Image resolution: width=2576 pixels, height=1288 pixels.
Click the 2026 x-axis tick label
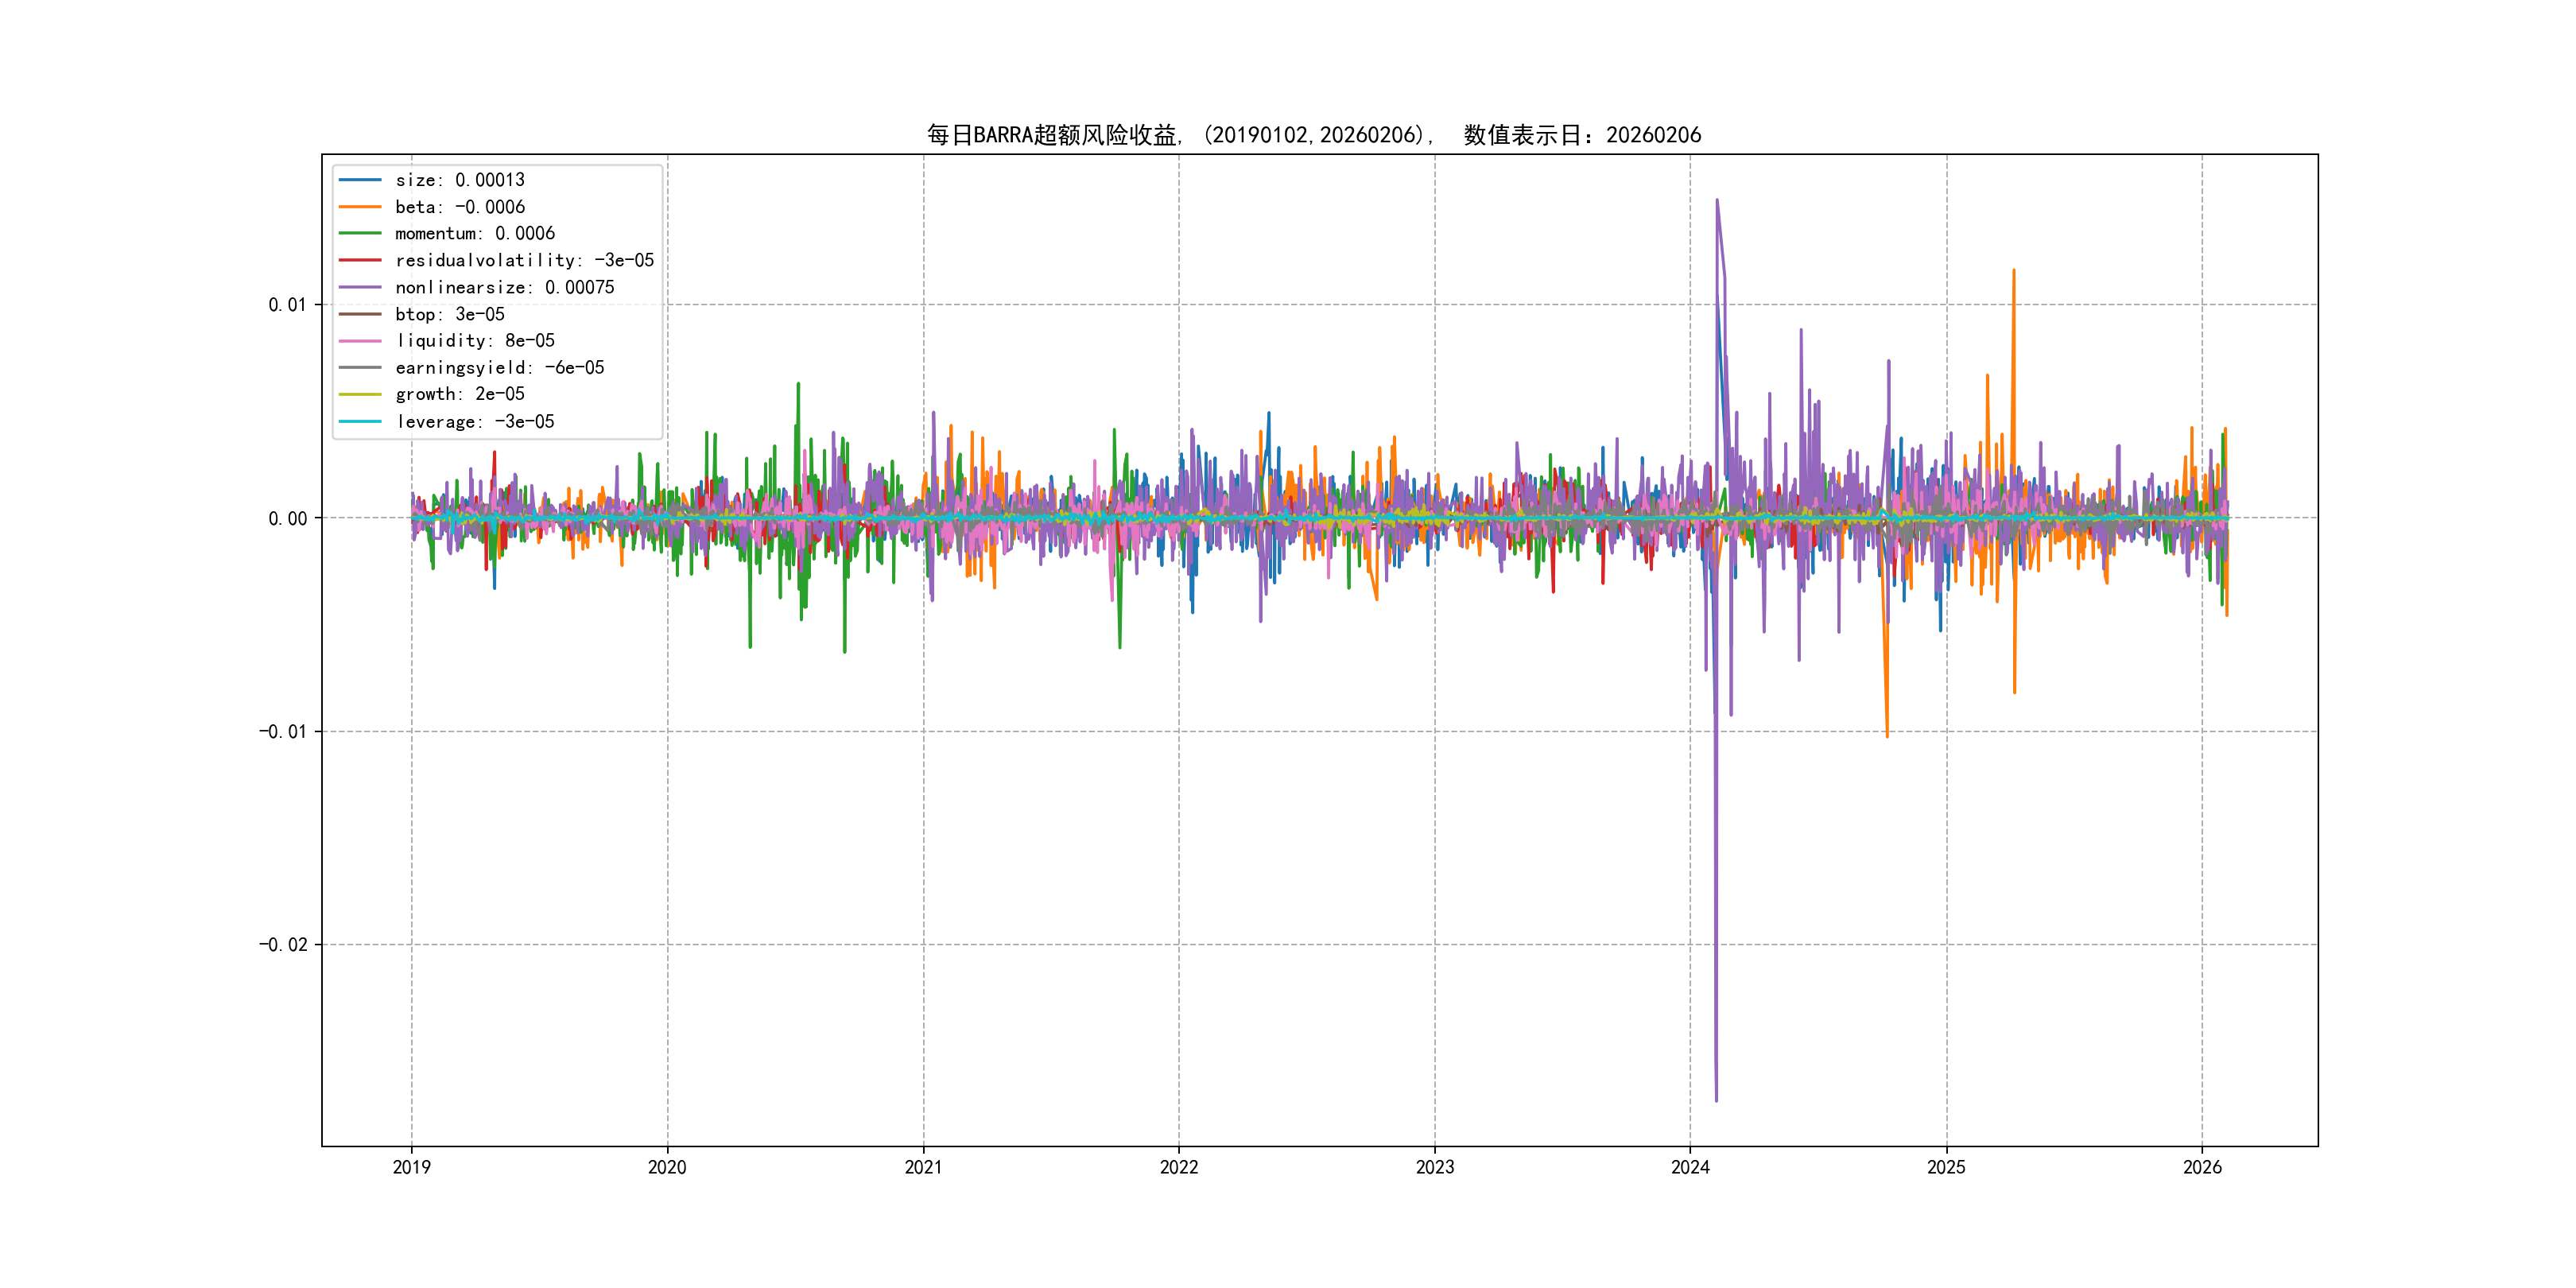pos(2201,1167)
